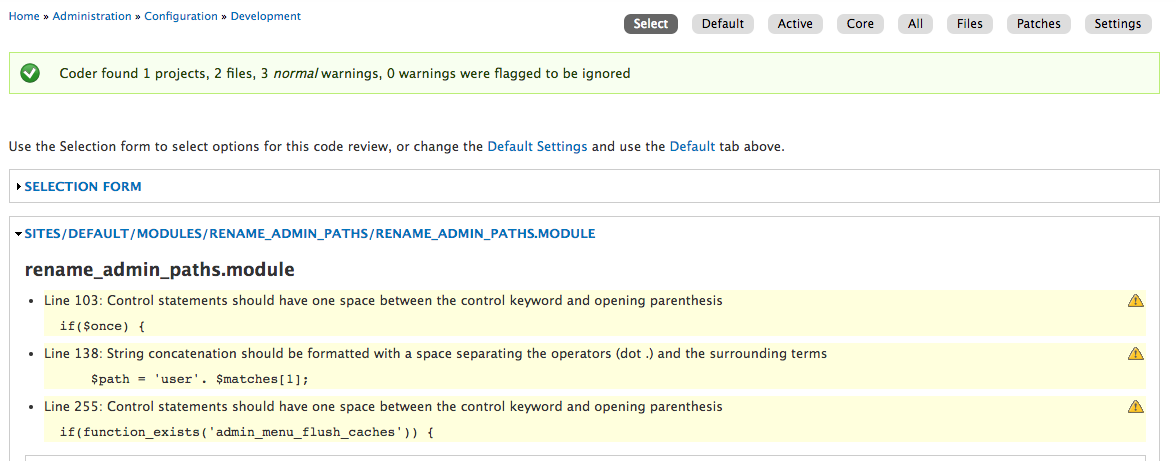The width and height of the screenshot is (1176, 461).
Task: Click the Default link in the help sentence
Action: [692, 146]
